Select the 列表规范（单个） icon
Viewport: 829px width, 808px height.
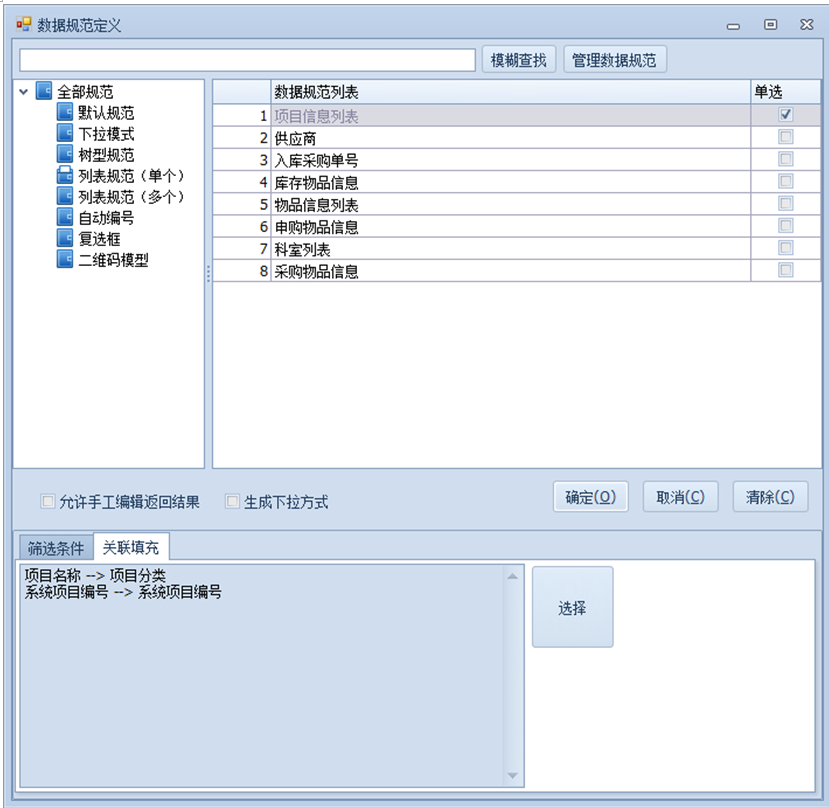click(x=65, y=176)
